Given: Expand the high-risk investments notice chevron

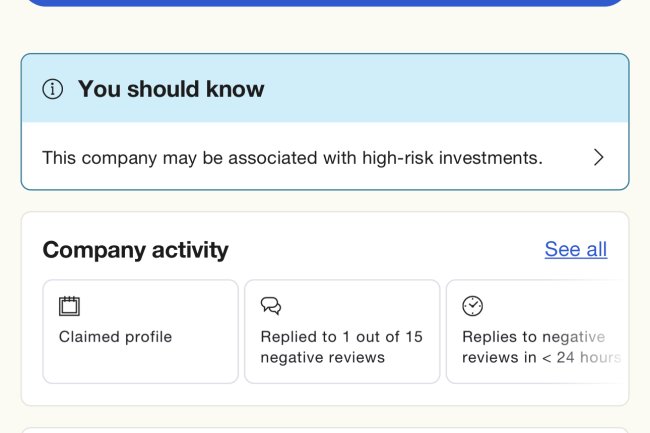Looking at the screenshot, I should (598, 157).
